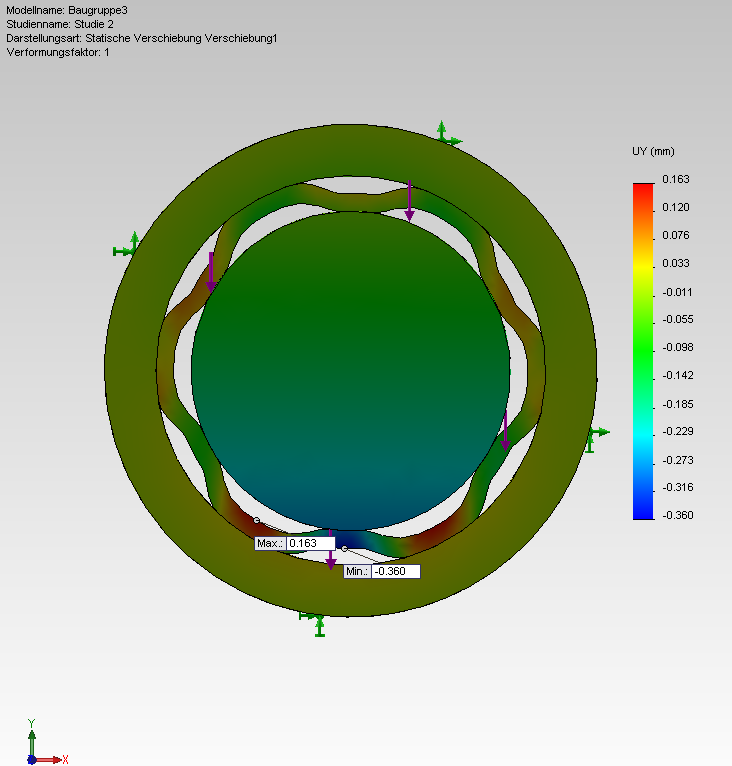Viewport: 732px width, 766px height.
Task: Click the XY coordinate triad icon
Action: [45, 742]
